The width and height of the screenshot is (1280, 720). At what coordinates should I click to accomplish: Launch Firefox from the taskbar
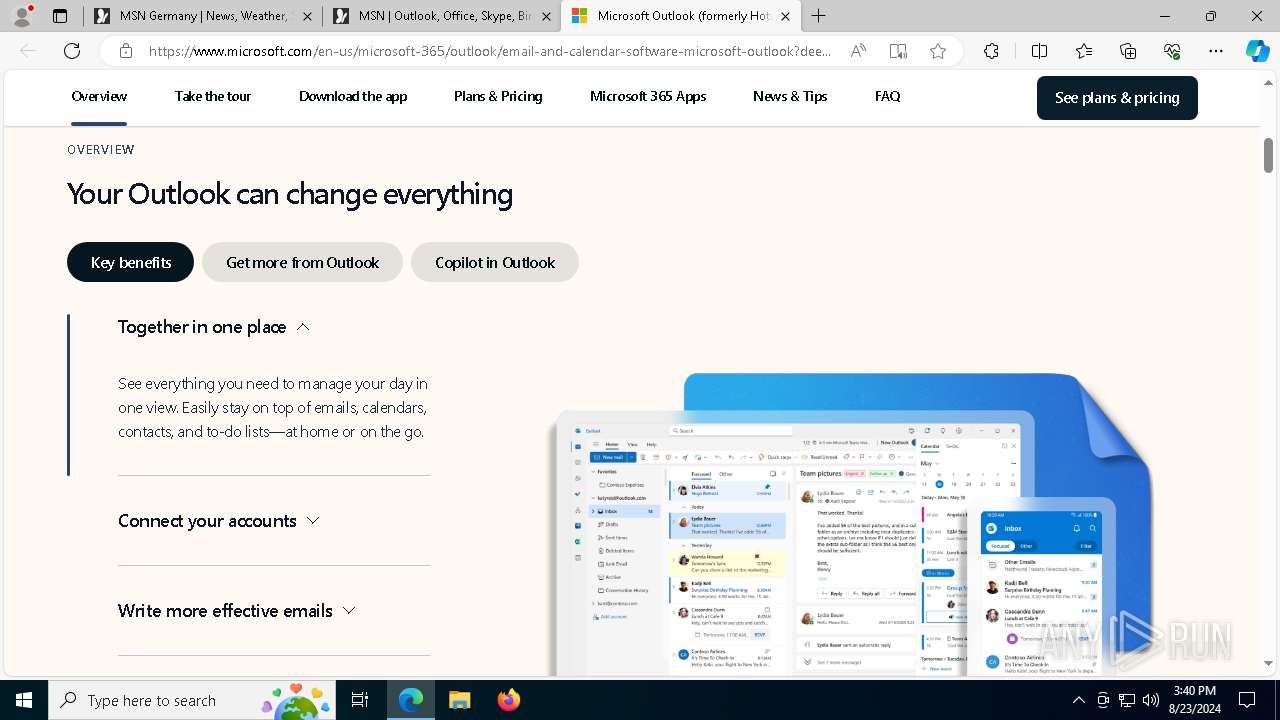click(509, 700)
